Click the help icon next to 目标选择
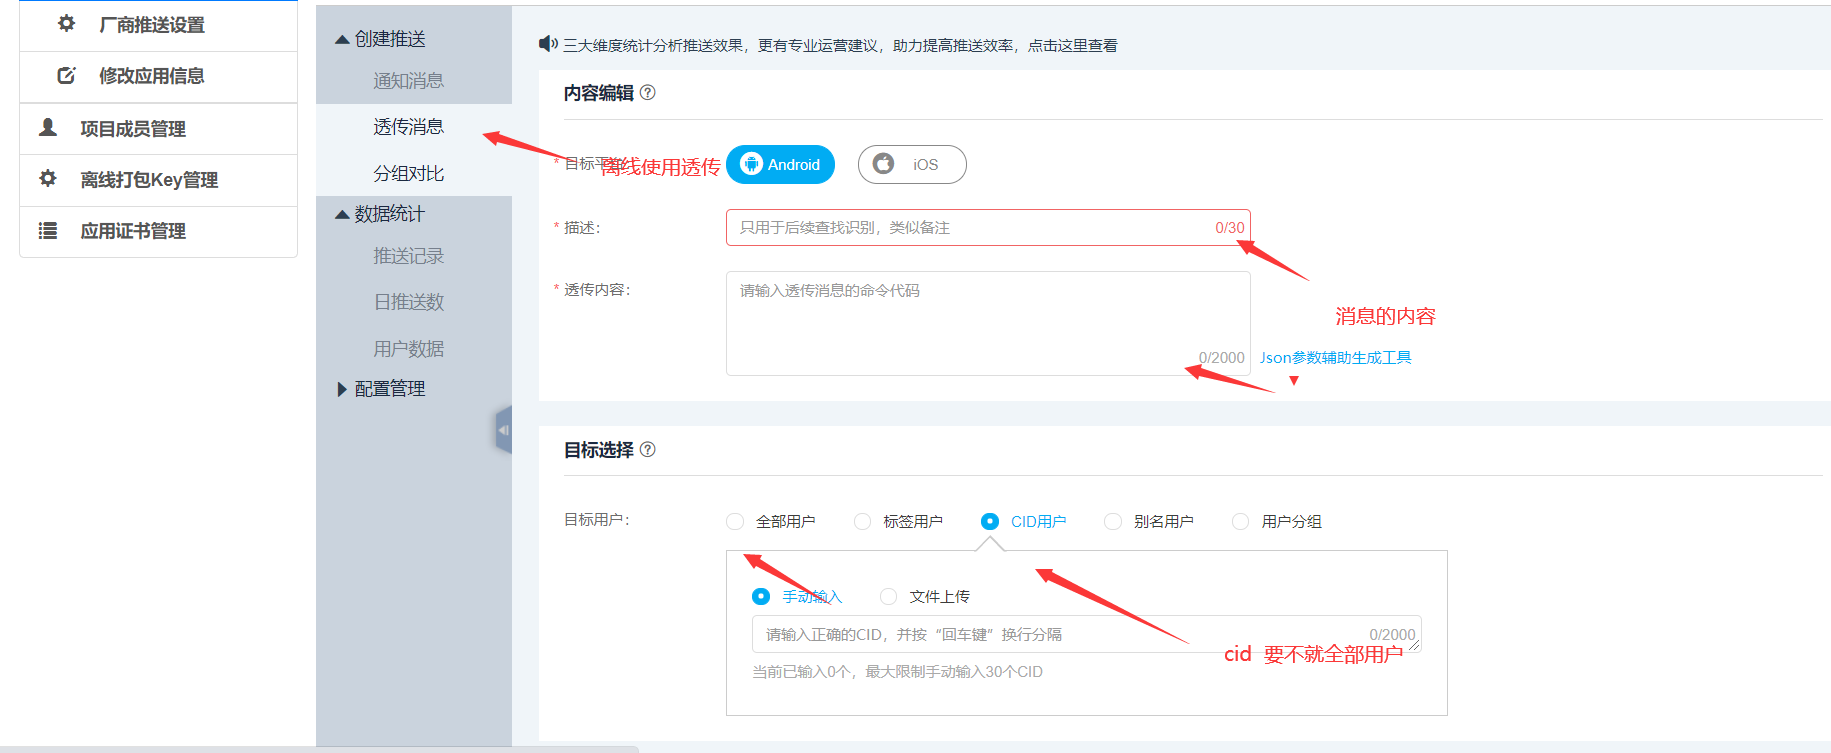Viewport: 1831px width, 753px height. (648, 449)
